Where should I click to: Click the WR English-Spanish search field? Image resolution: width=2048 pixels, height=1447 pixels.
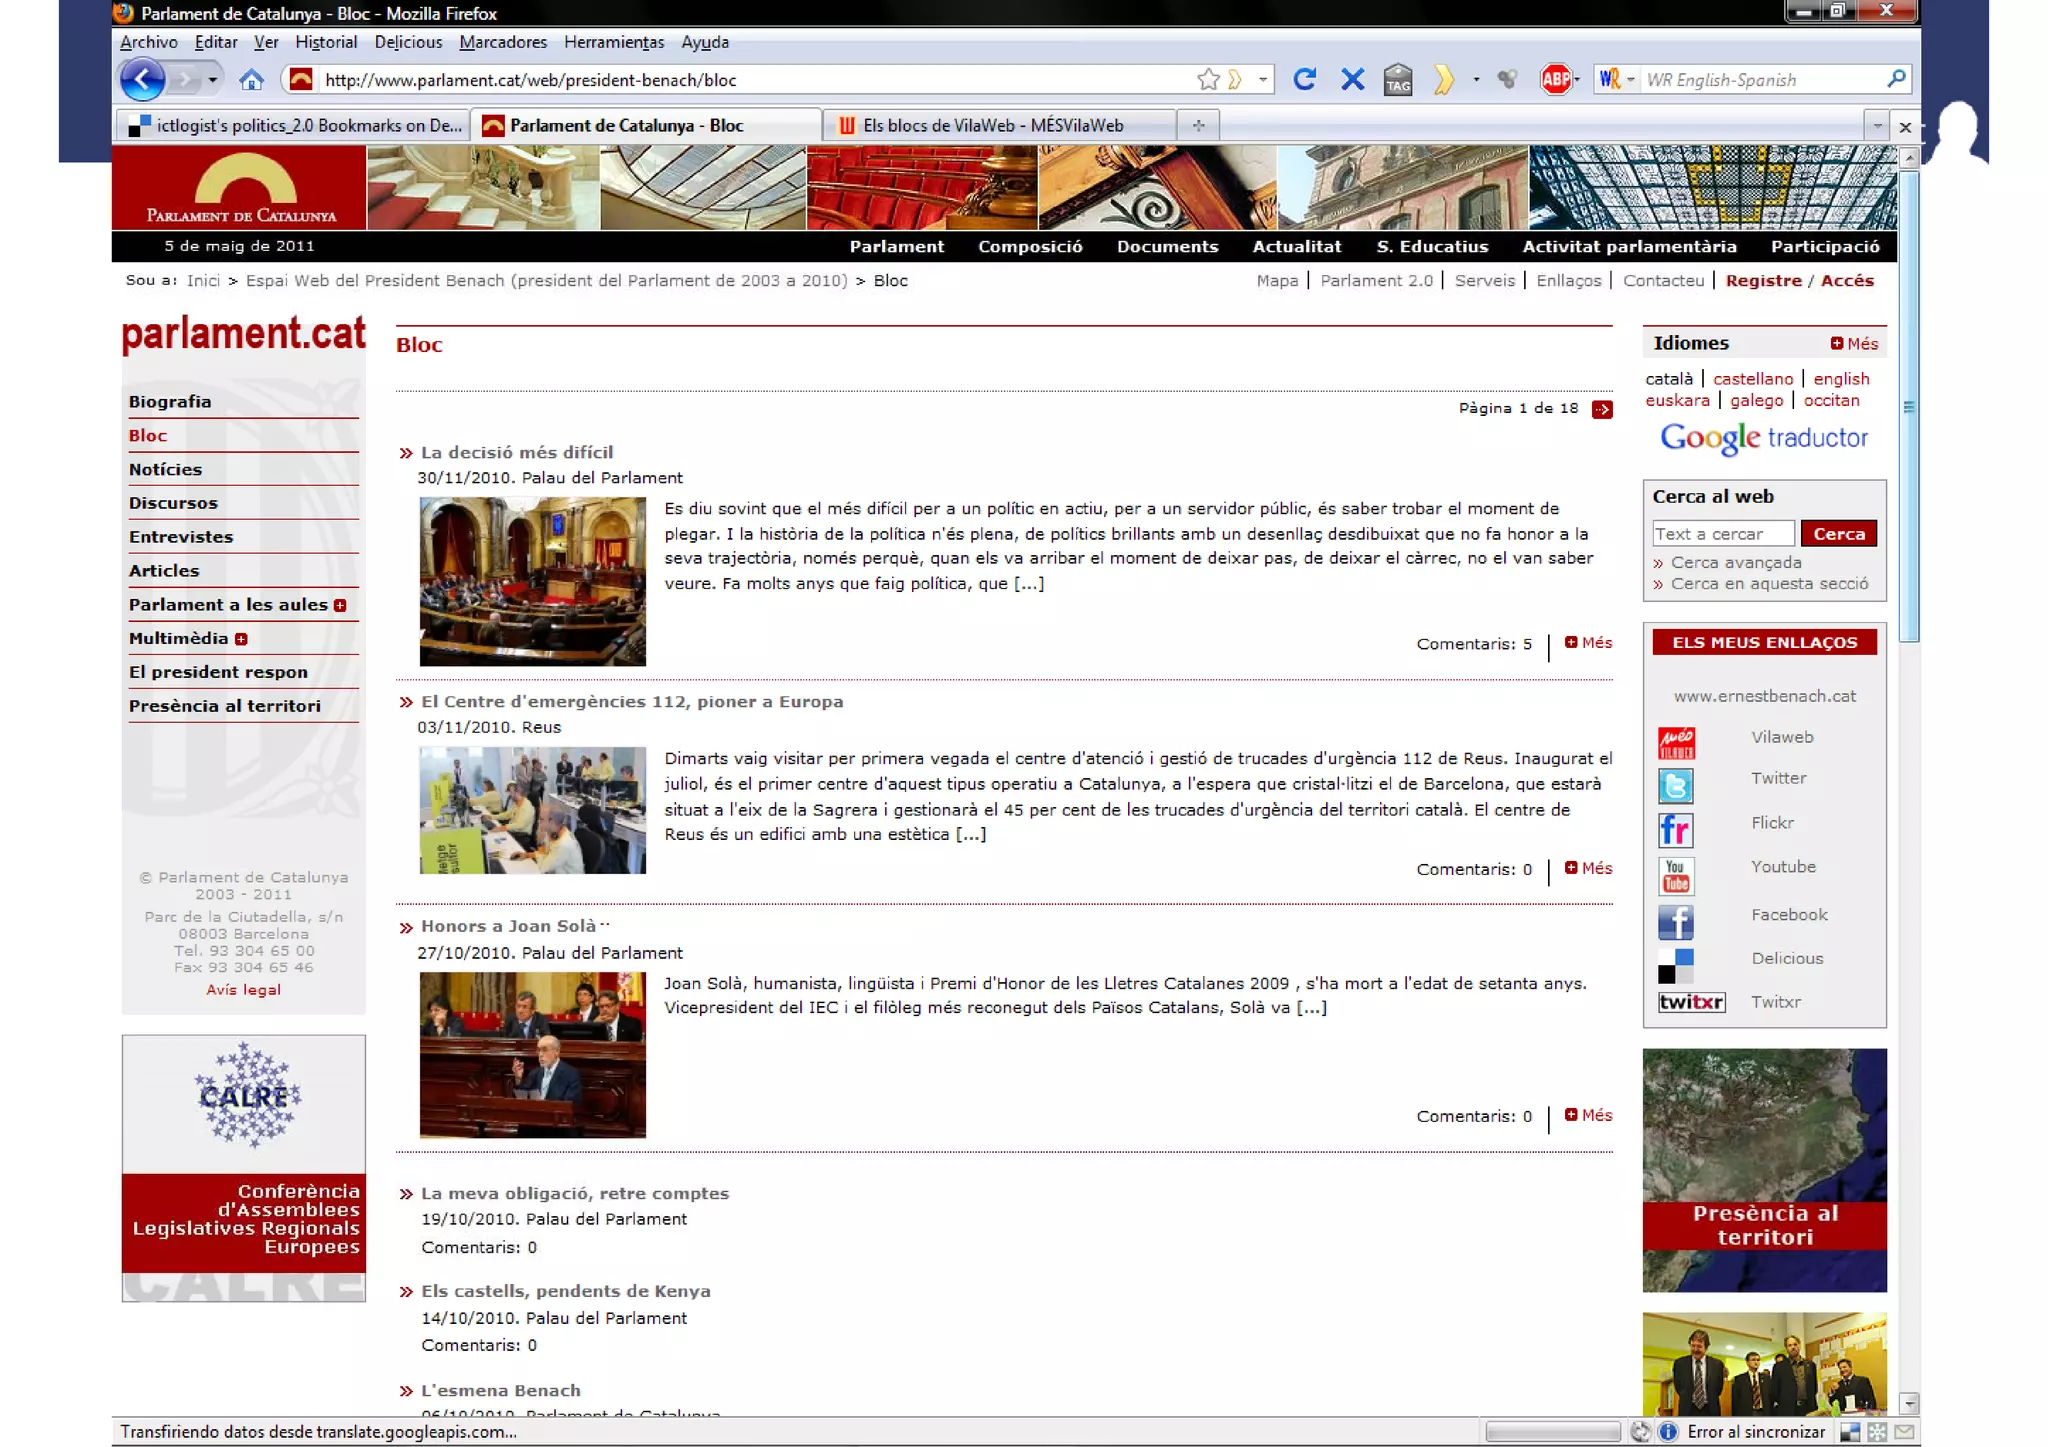pos(1762,80)
